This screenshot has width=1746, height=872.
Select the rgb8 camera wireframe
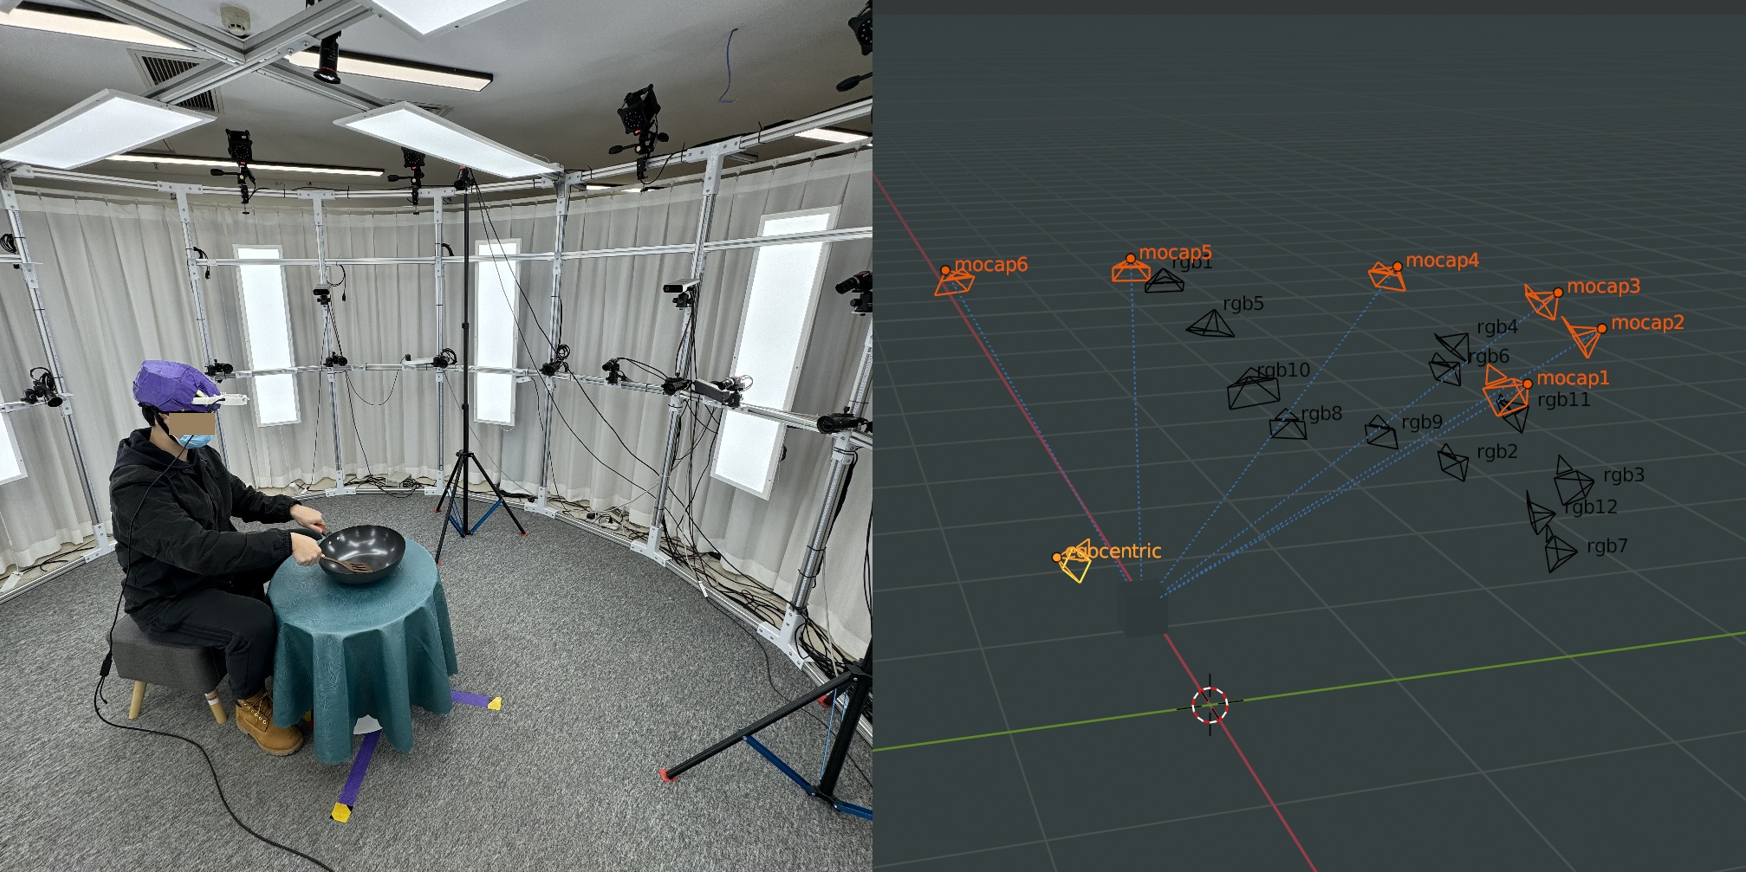(x=1288, y=425)
